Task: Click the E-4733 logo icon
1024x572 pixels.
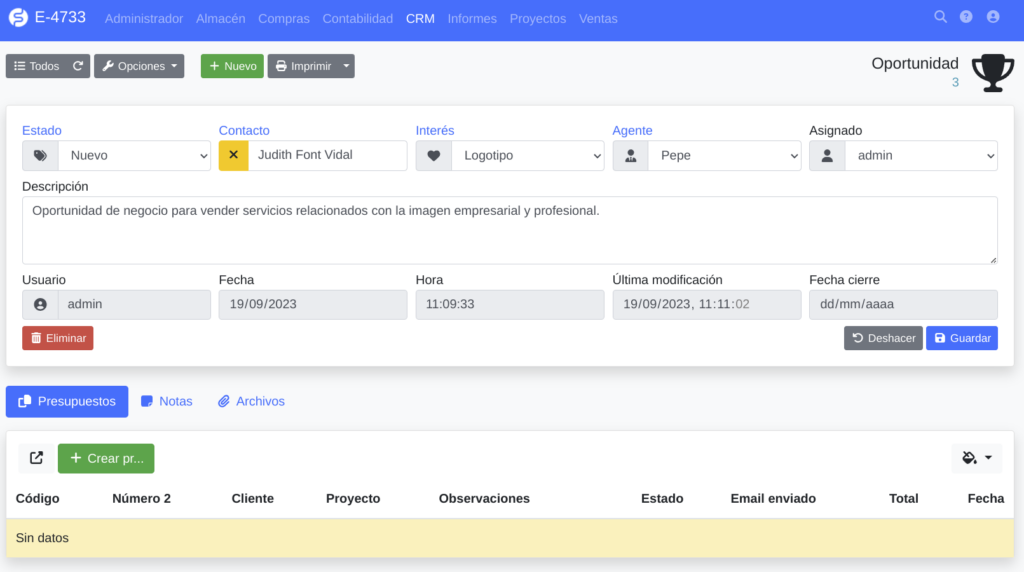Action: pyautogui.click(x=18, y=18)
